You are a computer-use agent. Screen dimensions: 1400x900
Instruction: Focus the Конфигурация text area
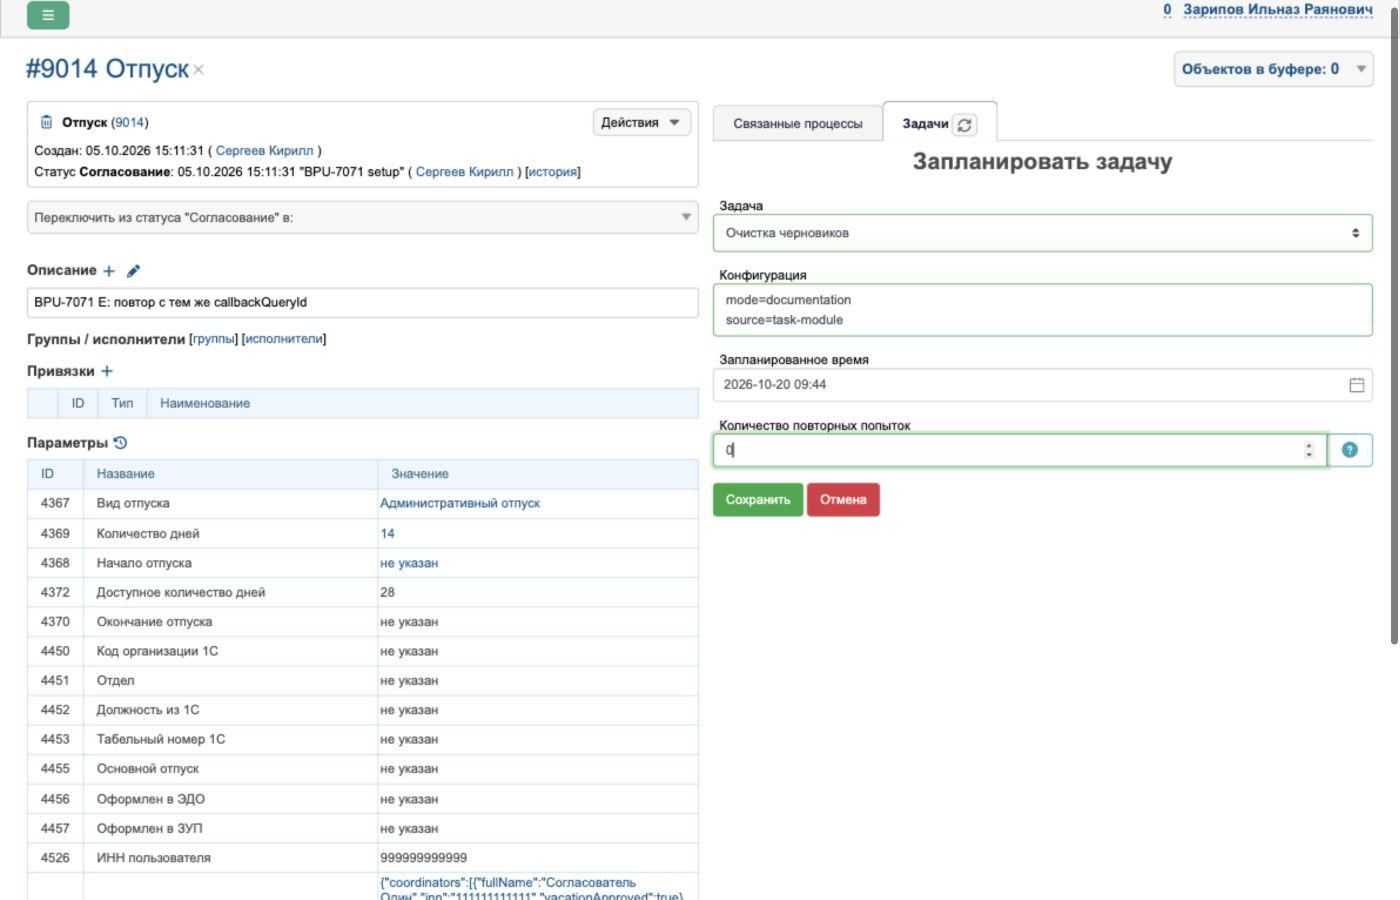click(1042, 310)
